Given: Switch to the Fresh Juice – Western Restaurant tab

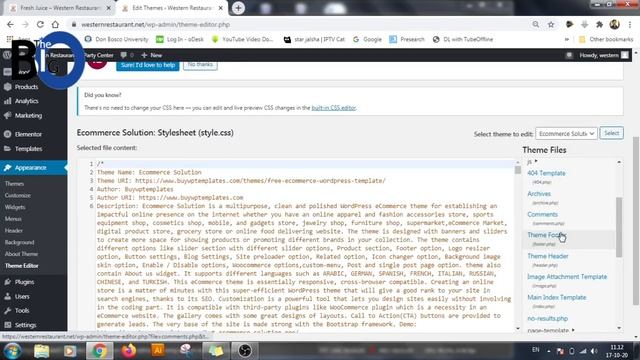Looking at the screenshot, I should pos(60,8).
